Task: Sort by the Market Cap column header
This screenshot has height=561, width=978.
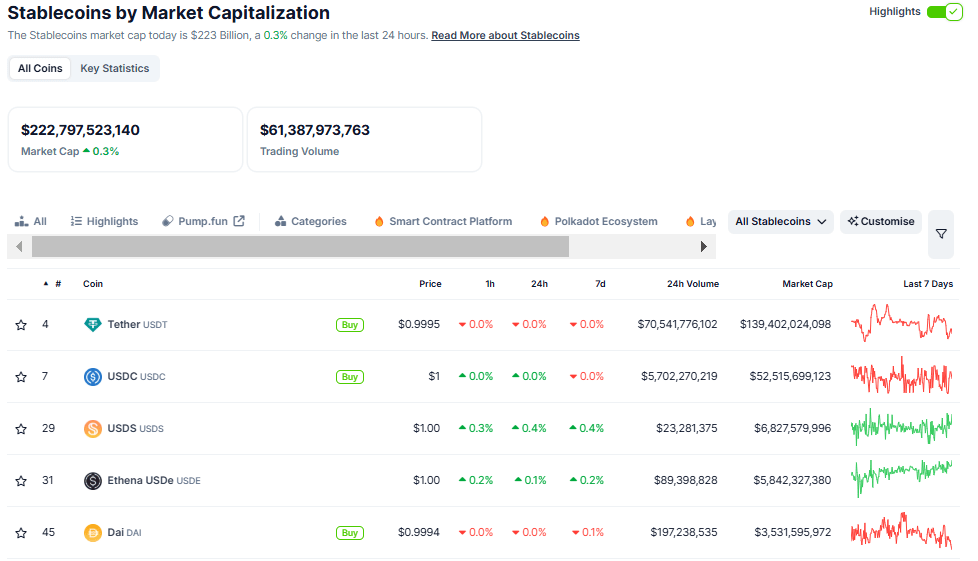Action: pos(808,284)
